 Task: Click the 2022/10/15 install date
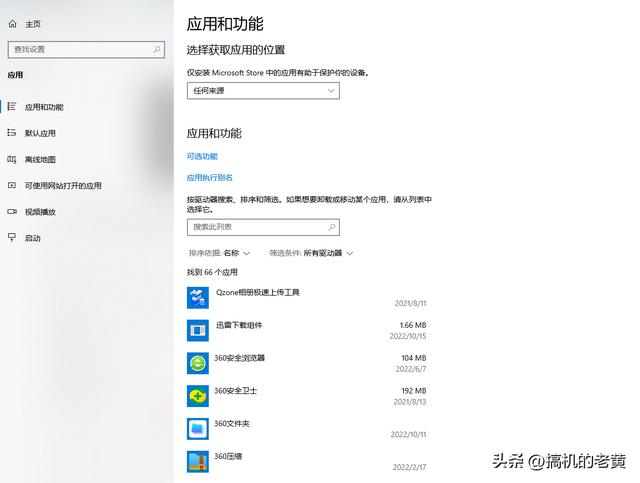pyautogui.click(x=407, y=336)
